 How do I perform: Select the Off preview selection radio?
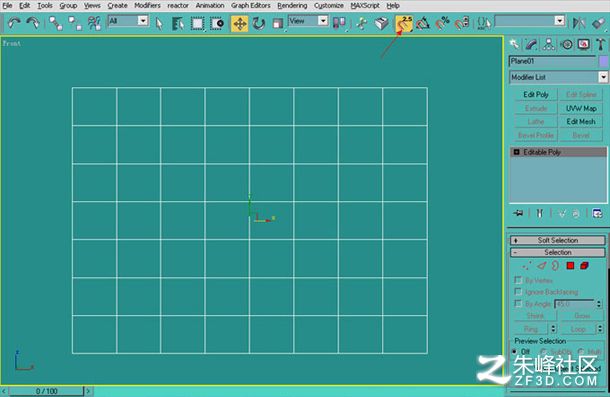tap(515, 351)
